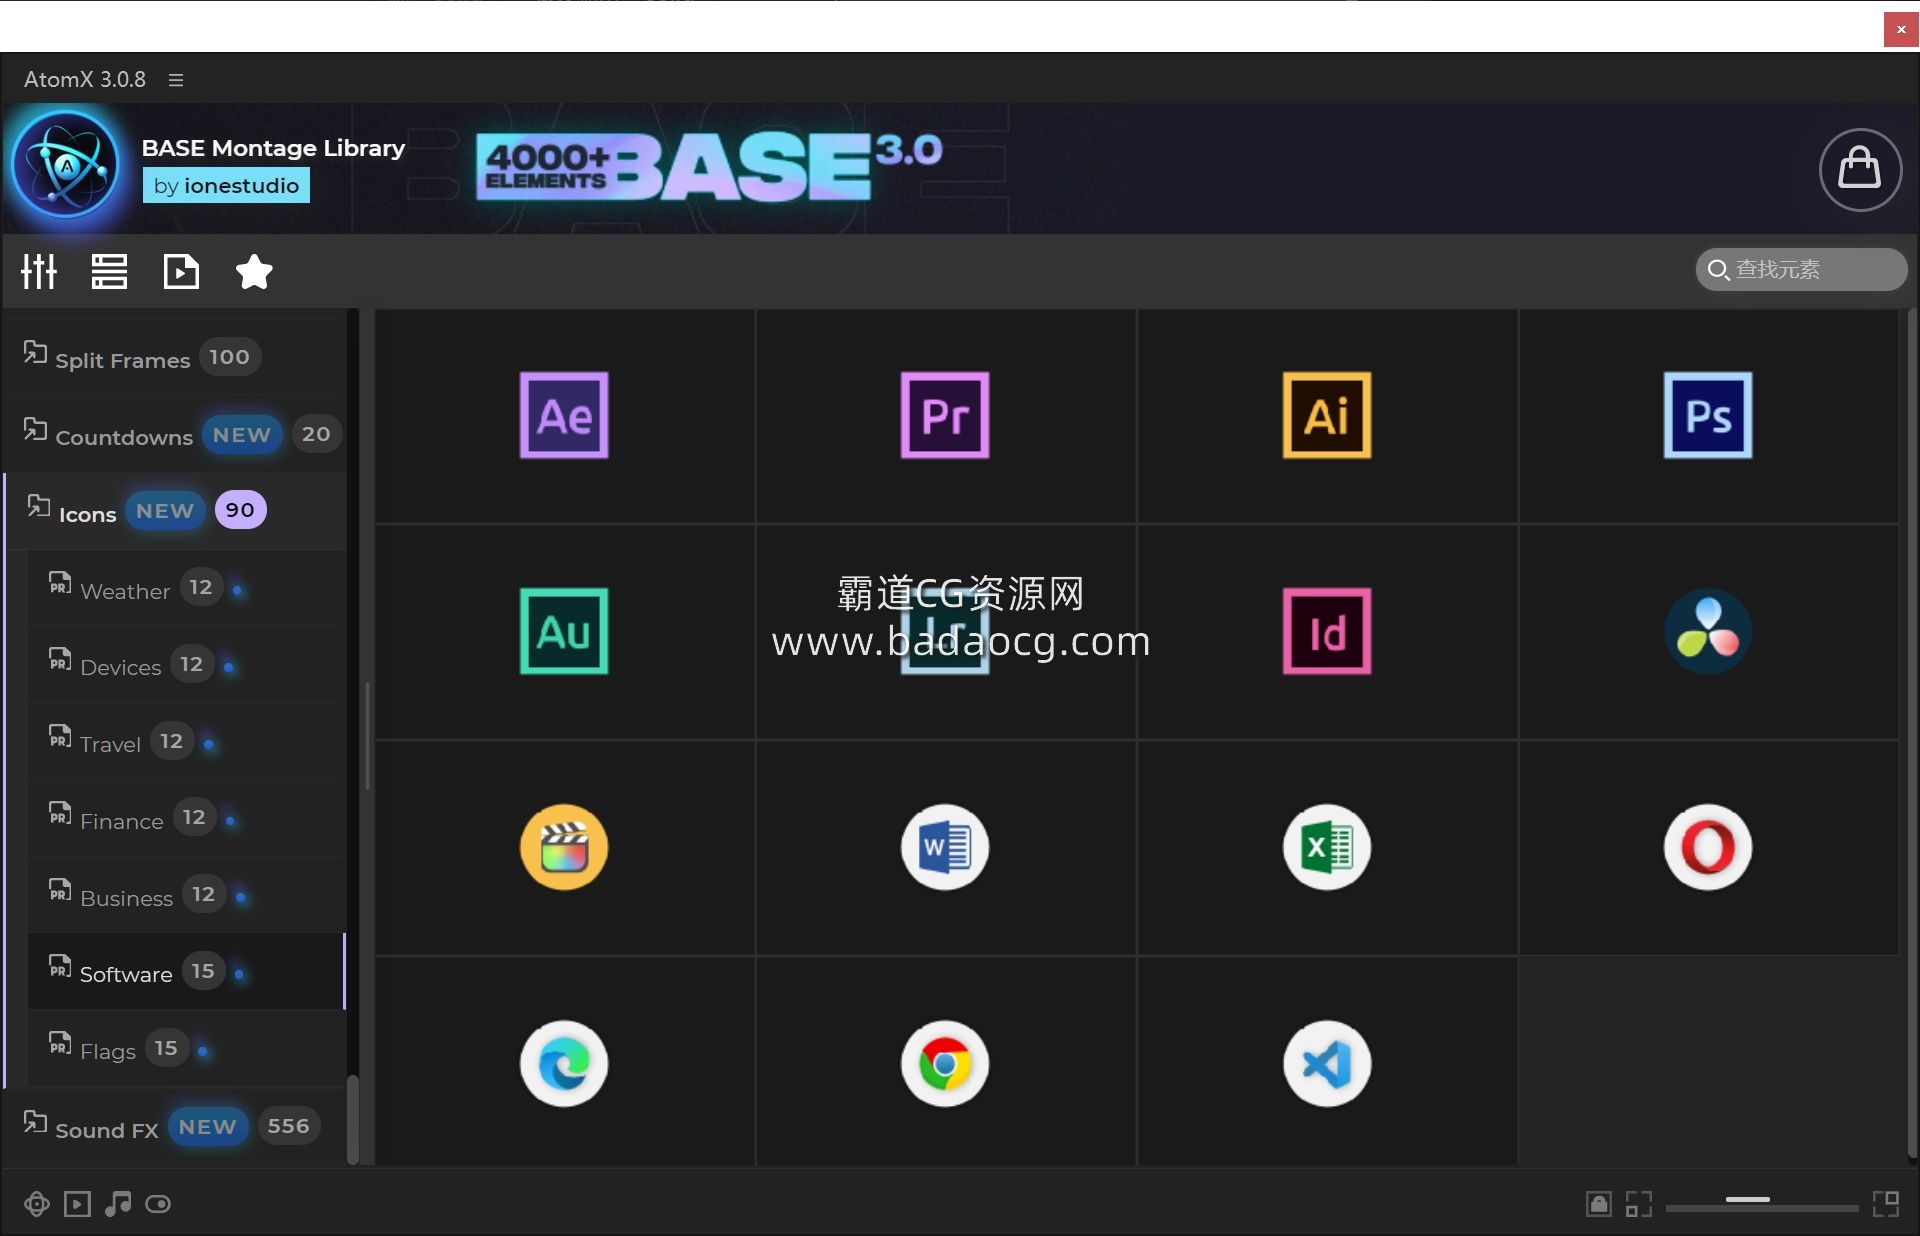Open the Business subcategory

tap(186, 895)
